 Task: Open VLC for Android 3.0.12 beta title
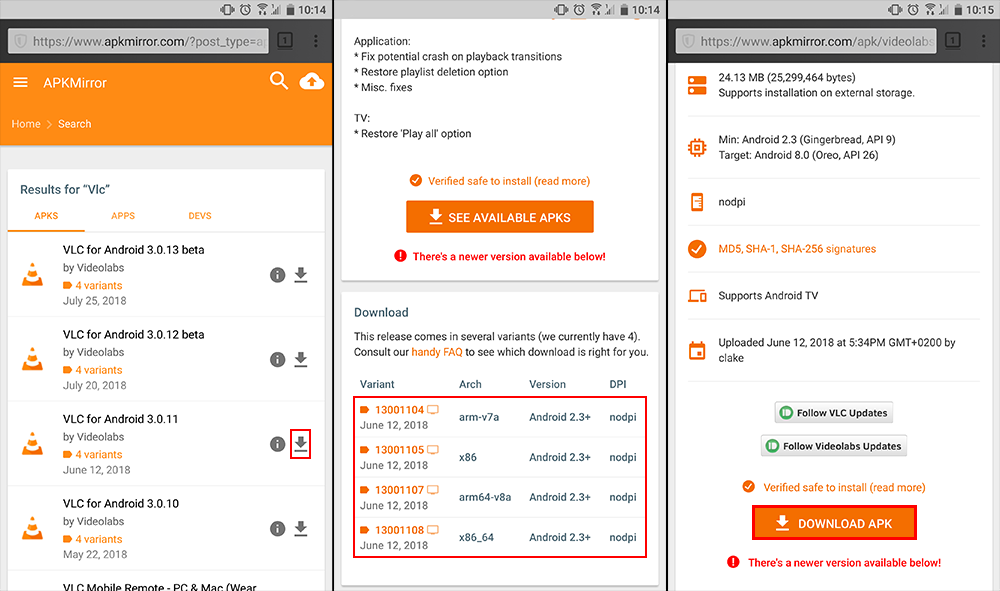click(x=133, y=335)
